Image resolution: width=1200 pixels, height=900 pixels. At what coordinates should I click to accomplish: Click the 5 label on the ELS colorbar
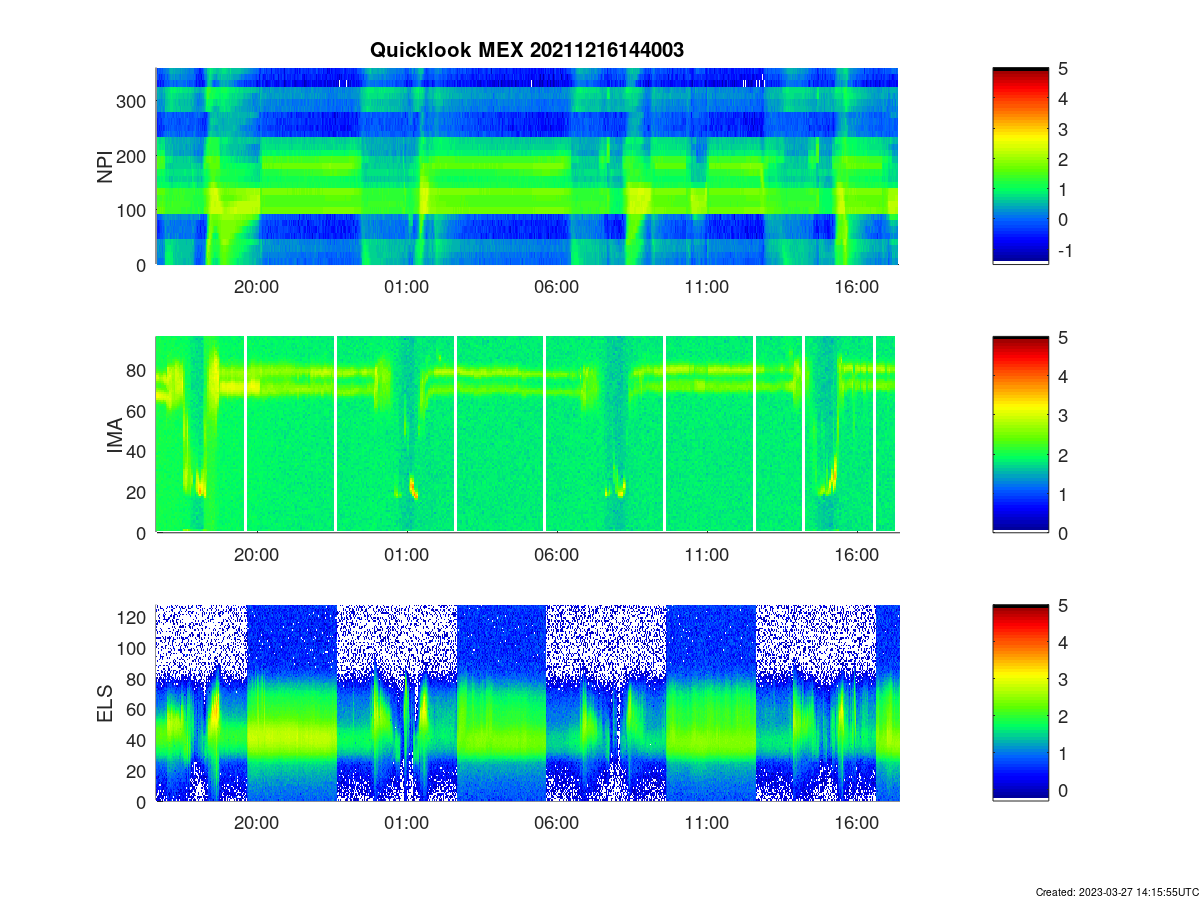[1063, 606]
